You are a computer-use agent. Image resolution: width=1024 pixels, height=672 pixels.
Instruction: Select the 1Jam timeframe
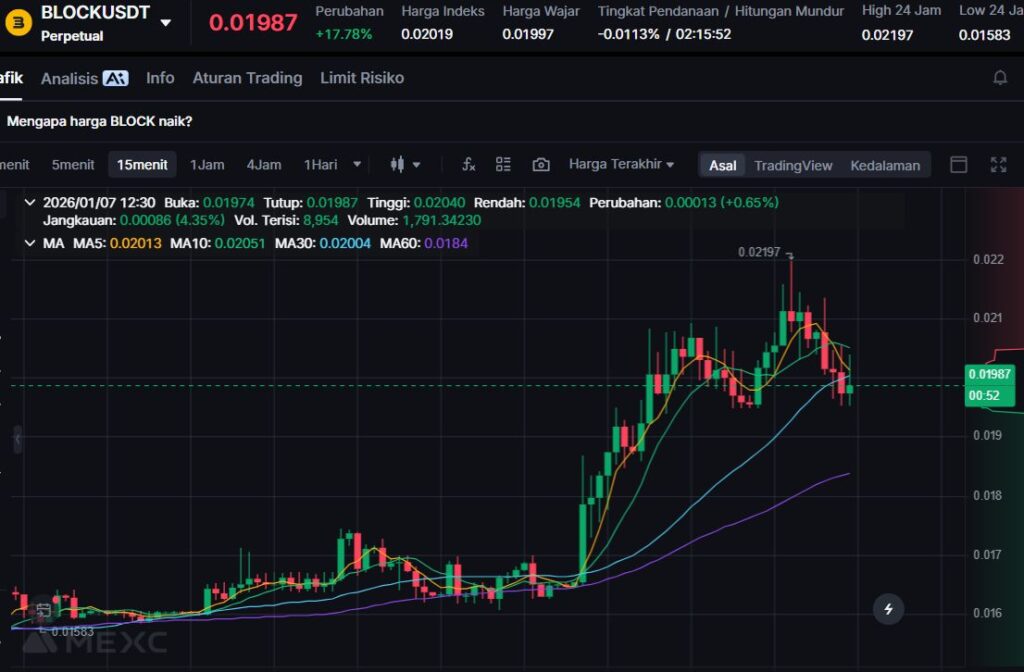207,165
